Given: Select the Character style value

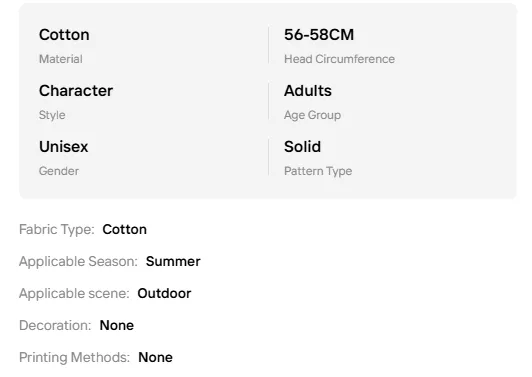Looking at the screenshot, I should [x=76, y=91].
